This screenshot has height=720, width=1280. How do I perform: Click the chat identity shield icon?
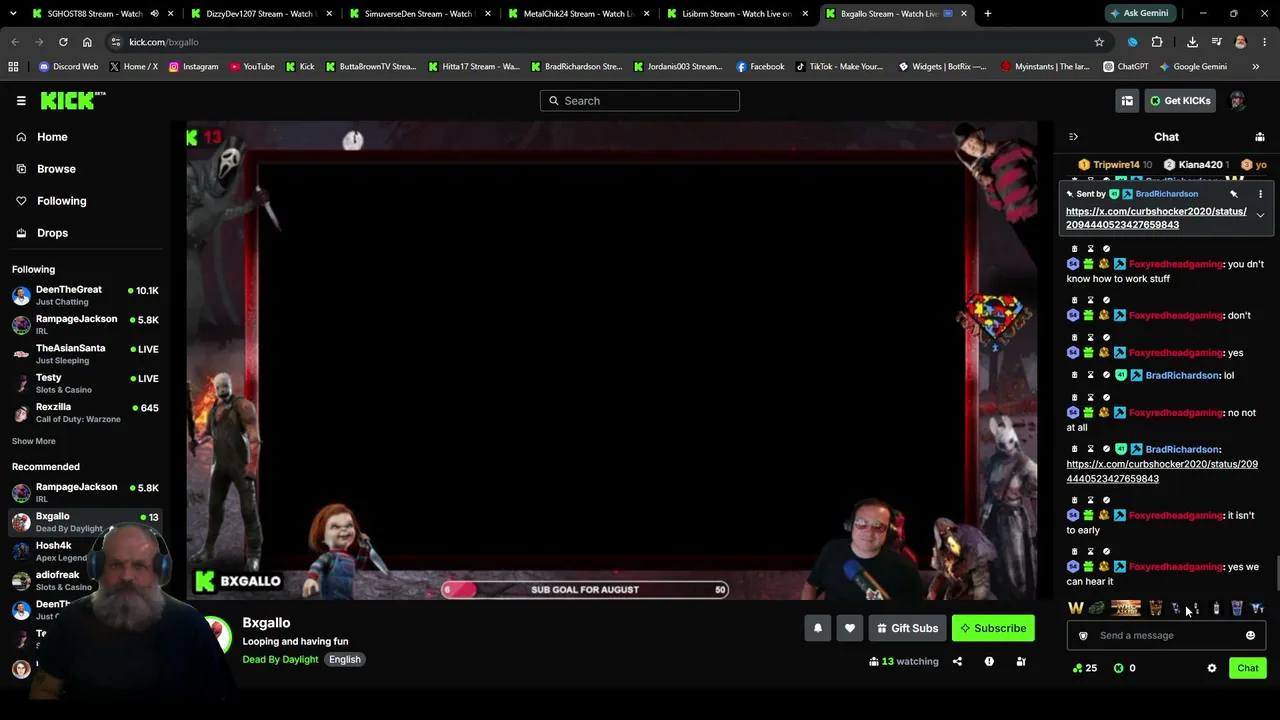(1083, 635)
